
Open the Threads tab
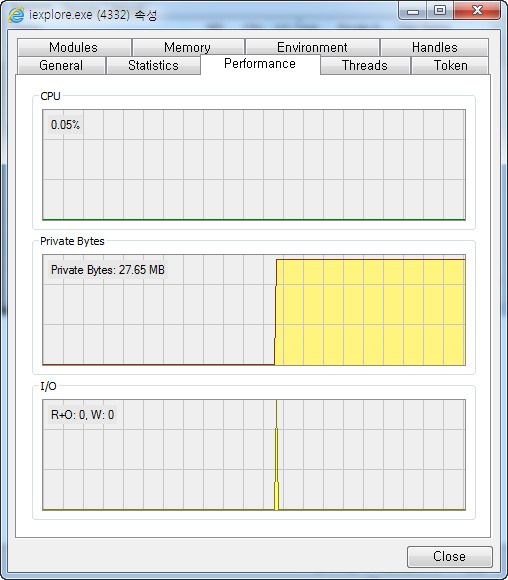click(x=365, y=65)
